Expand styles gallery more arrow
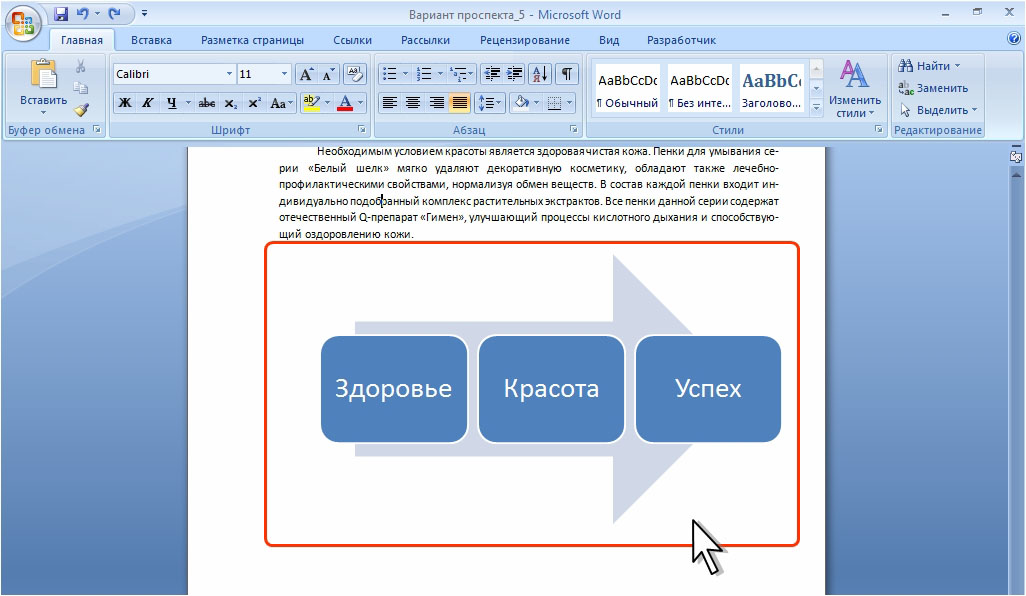 click(x=816, y=107)
